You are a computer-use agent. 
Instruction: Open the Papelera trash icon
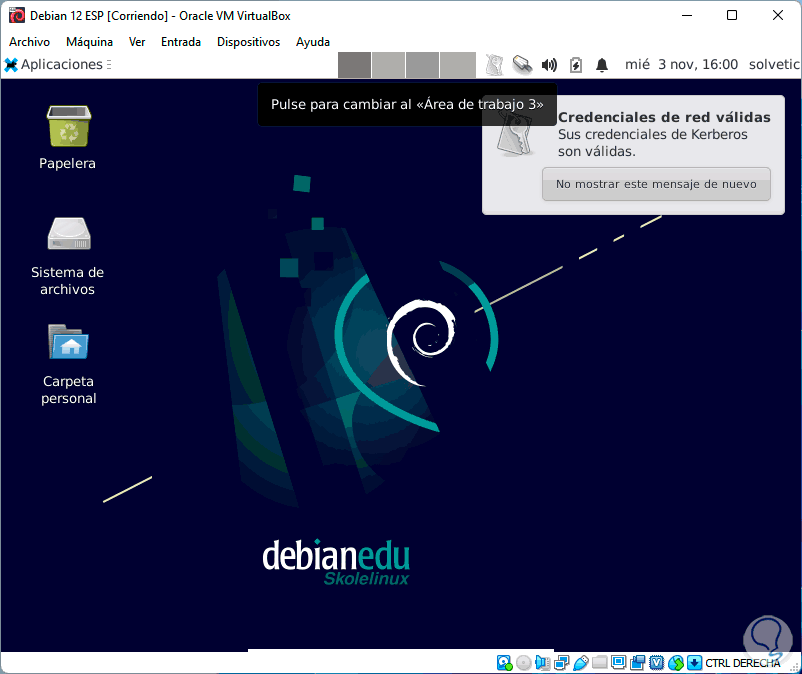click(69, 126)
